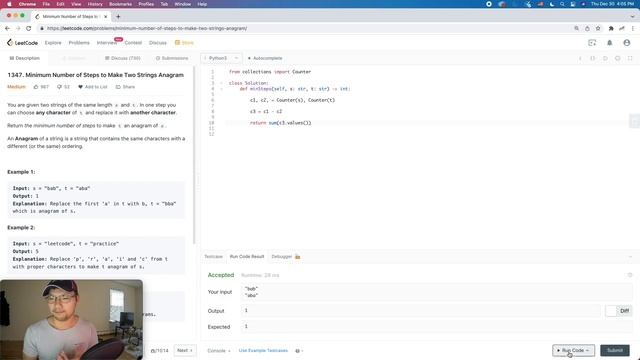The image size is (640, 360).
Task: Click the code editor return line
Action: [280, 123]
